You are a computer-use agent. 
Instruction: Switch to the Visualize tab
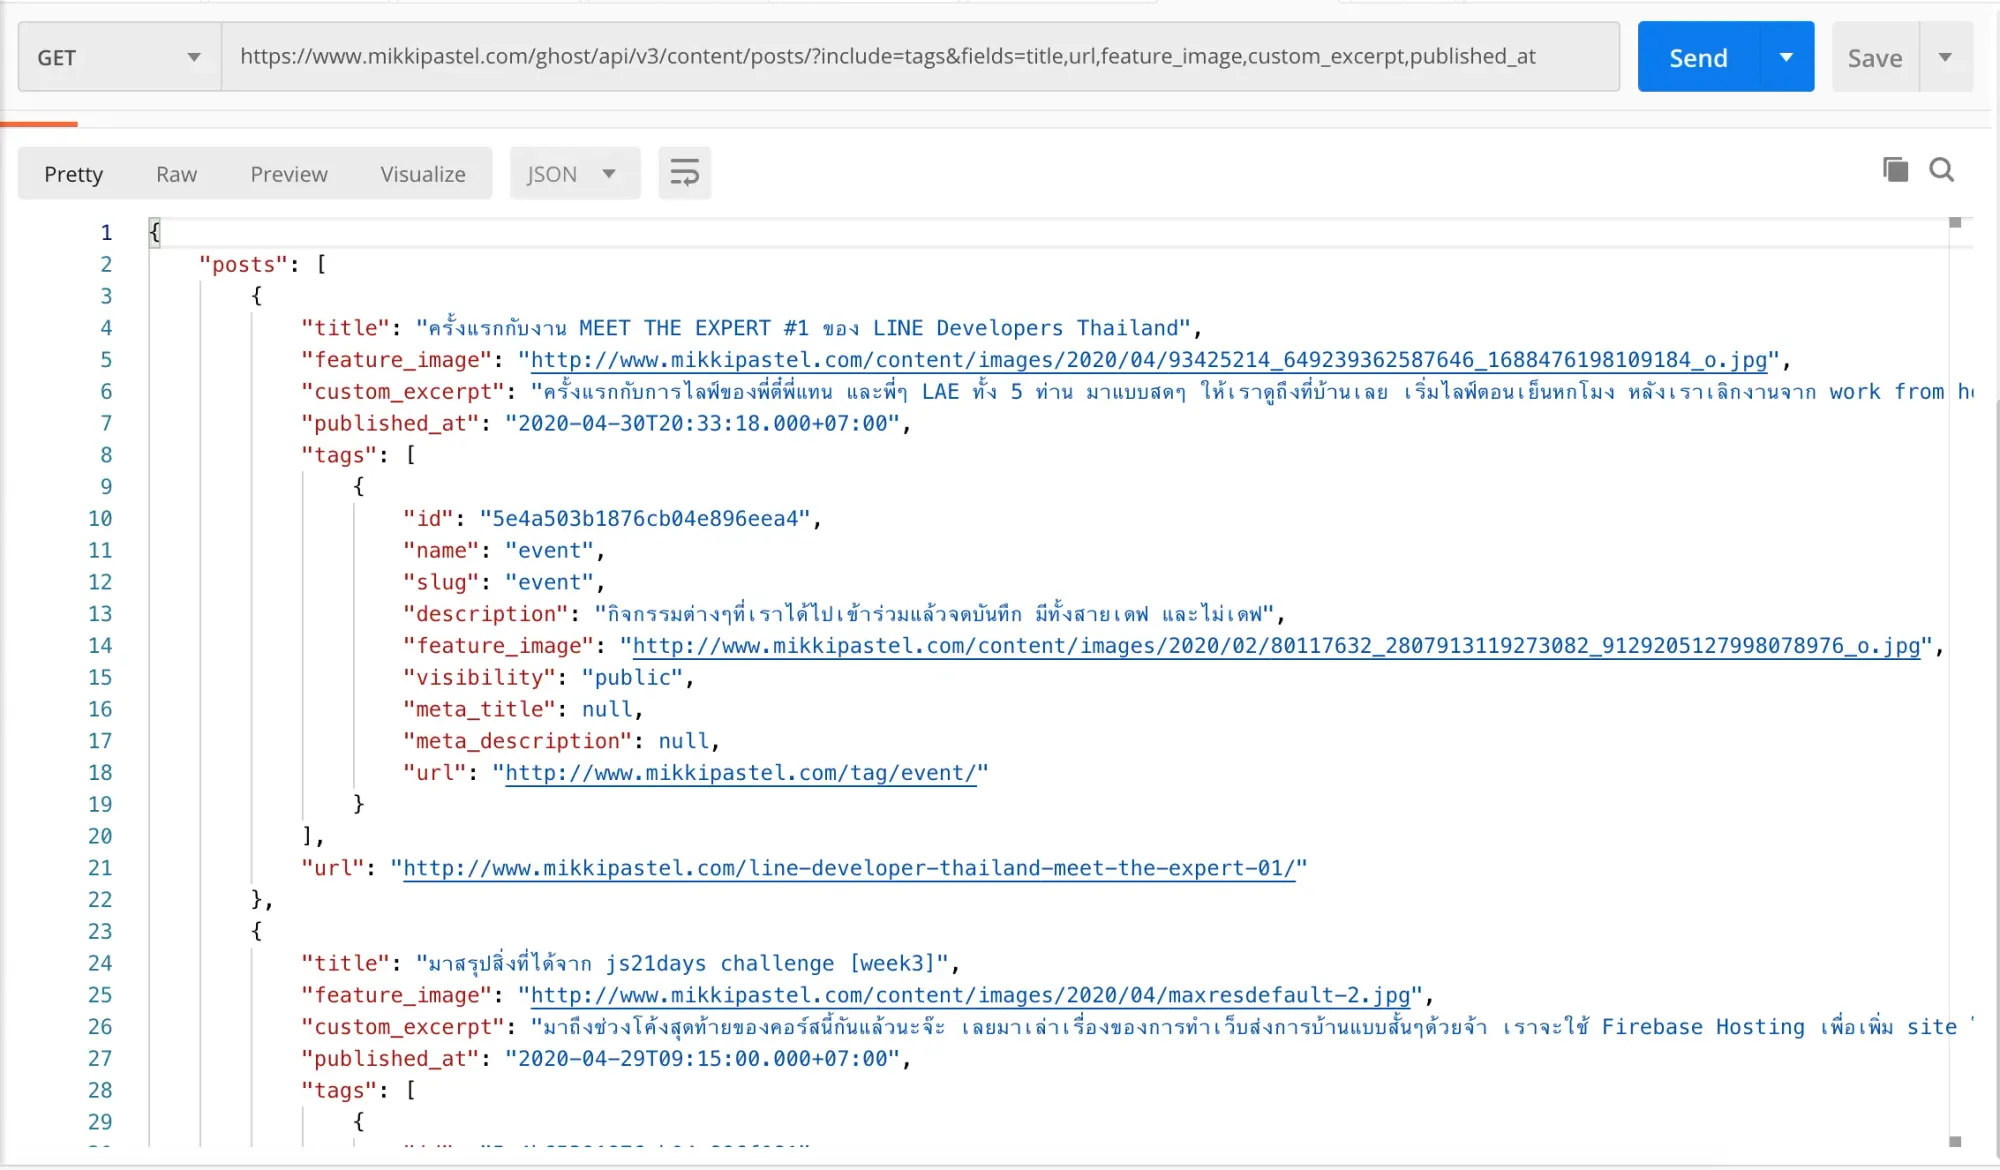coord(423,174)
